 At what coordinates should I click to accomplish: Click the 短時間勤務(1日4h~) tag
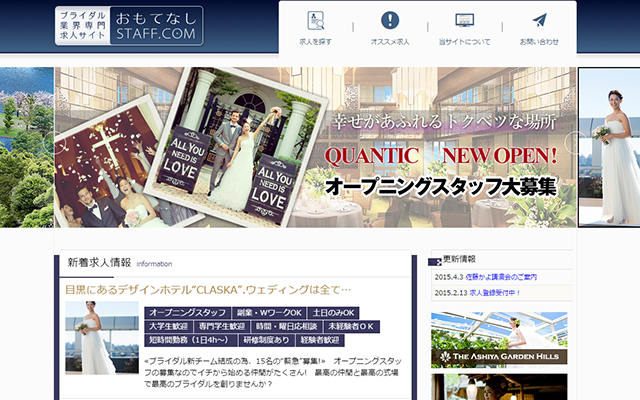coord(191,340)
